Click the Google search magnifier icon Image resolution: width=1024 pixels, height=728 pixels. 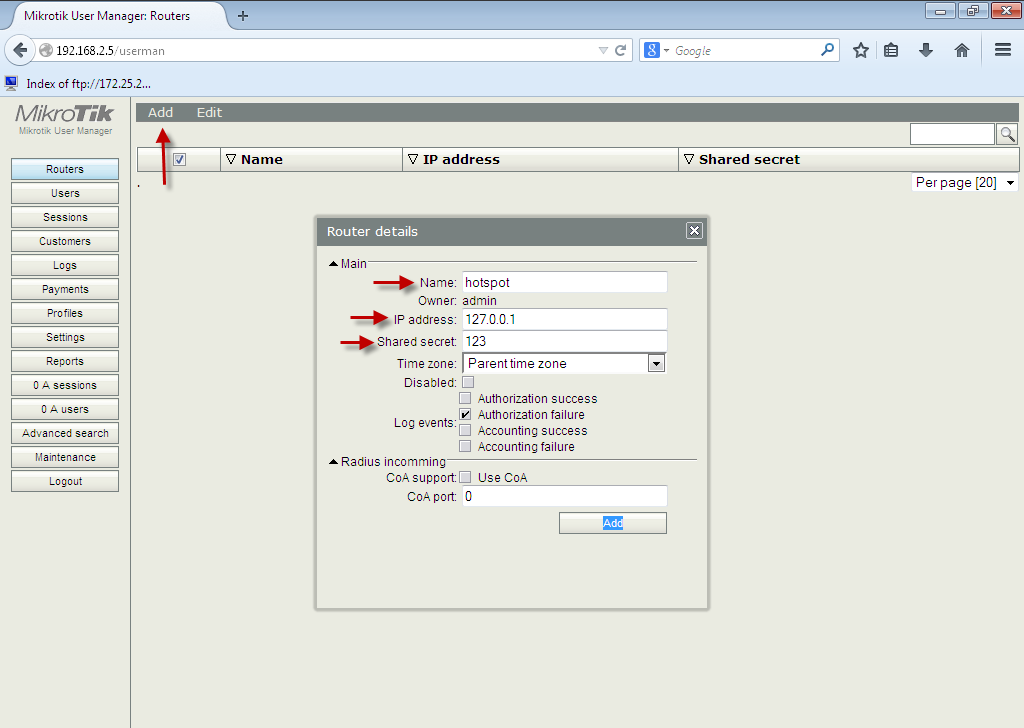coord(827,50)
